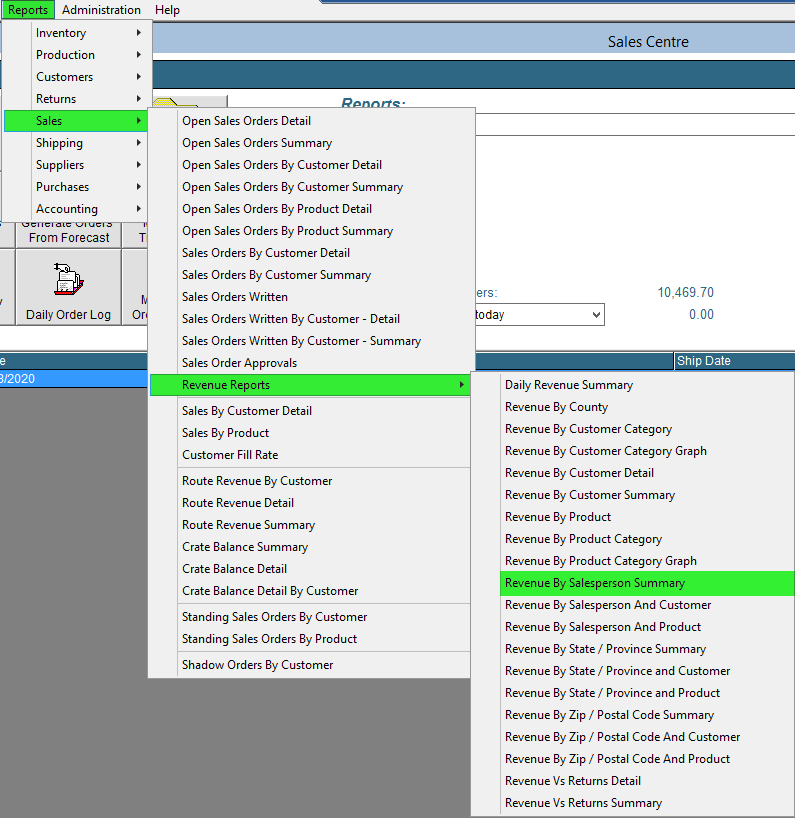The height and width of the screenshot is (818, 795).
Task: Select Revenue By Zip / Postal Code And Customer
Action: pyautogui.click(x=633, y=737)
